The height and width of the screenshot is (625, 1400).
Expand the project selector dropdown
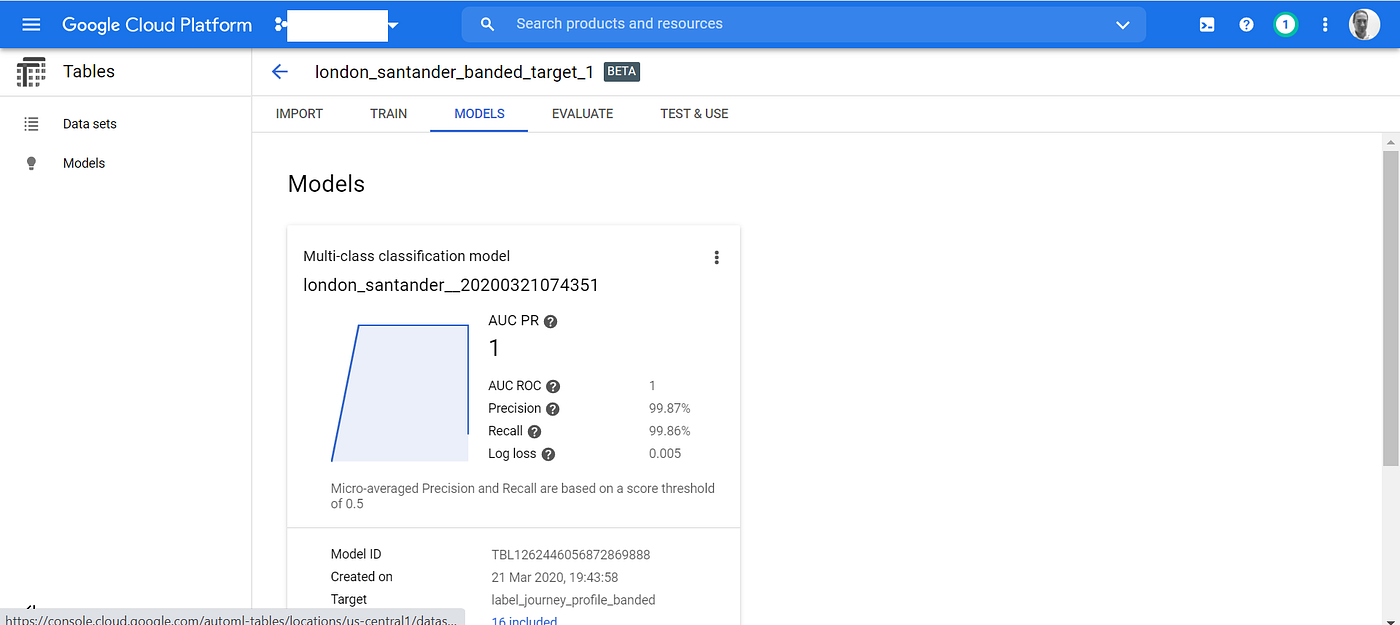[394, 25]
